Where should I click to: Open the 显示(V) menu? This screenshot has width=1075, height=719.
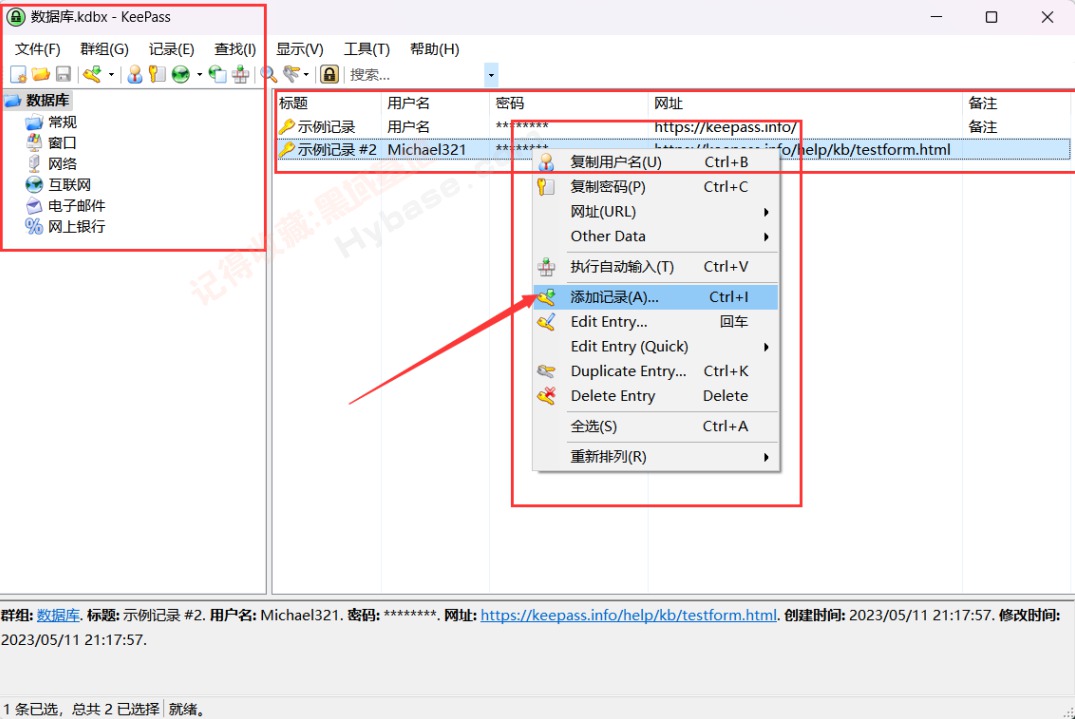300,49
